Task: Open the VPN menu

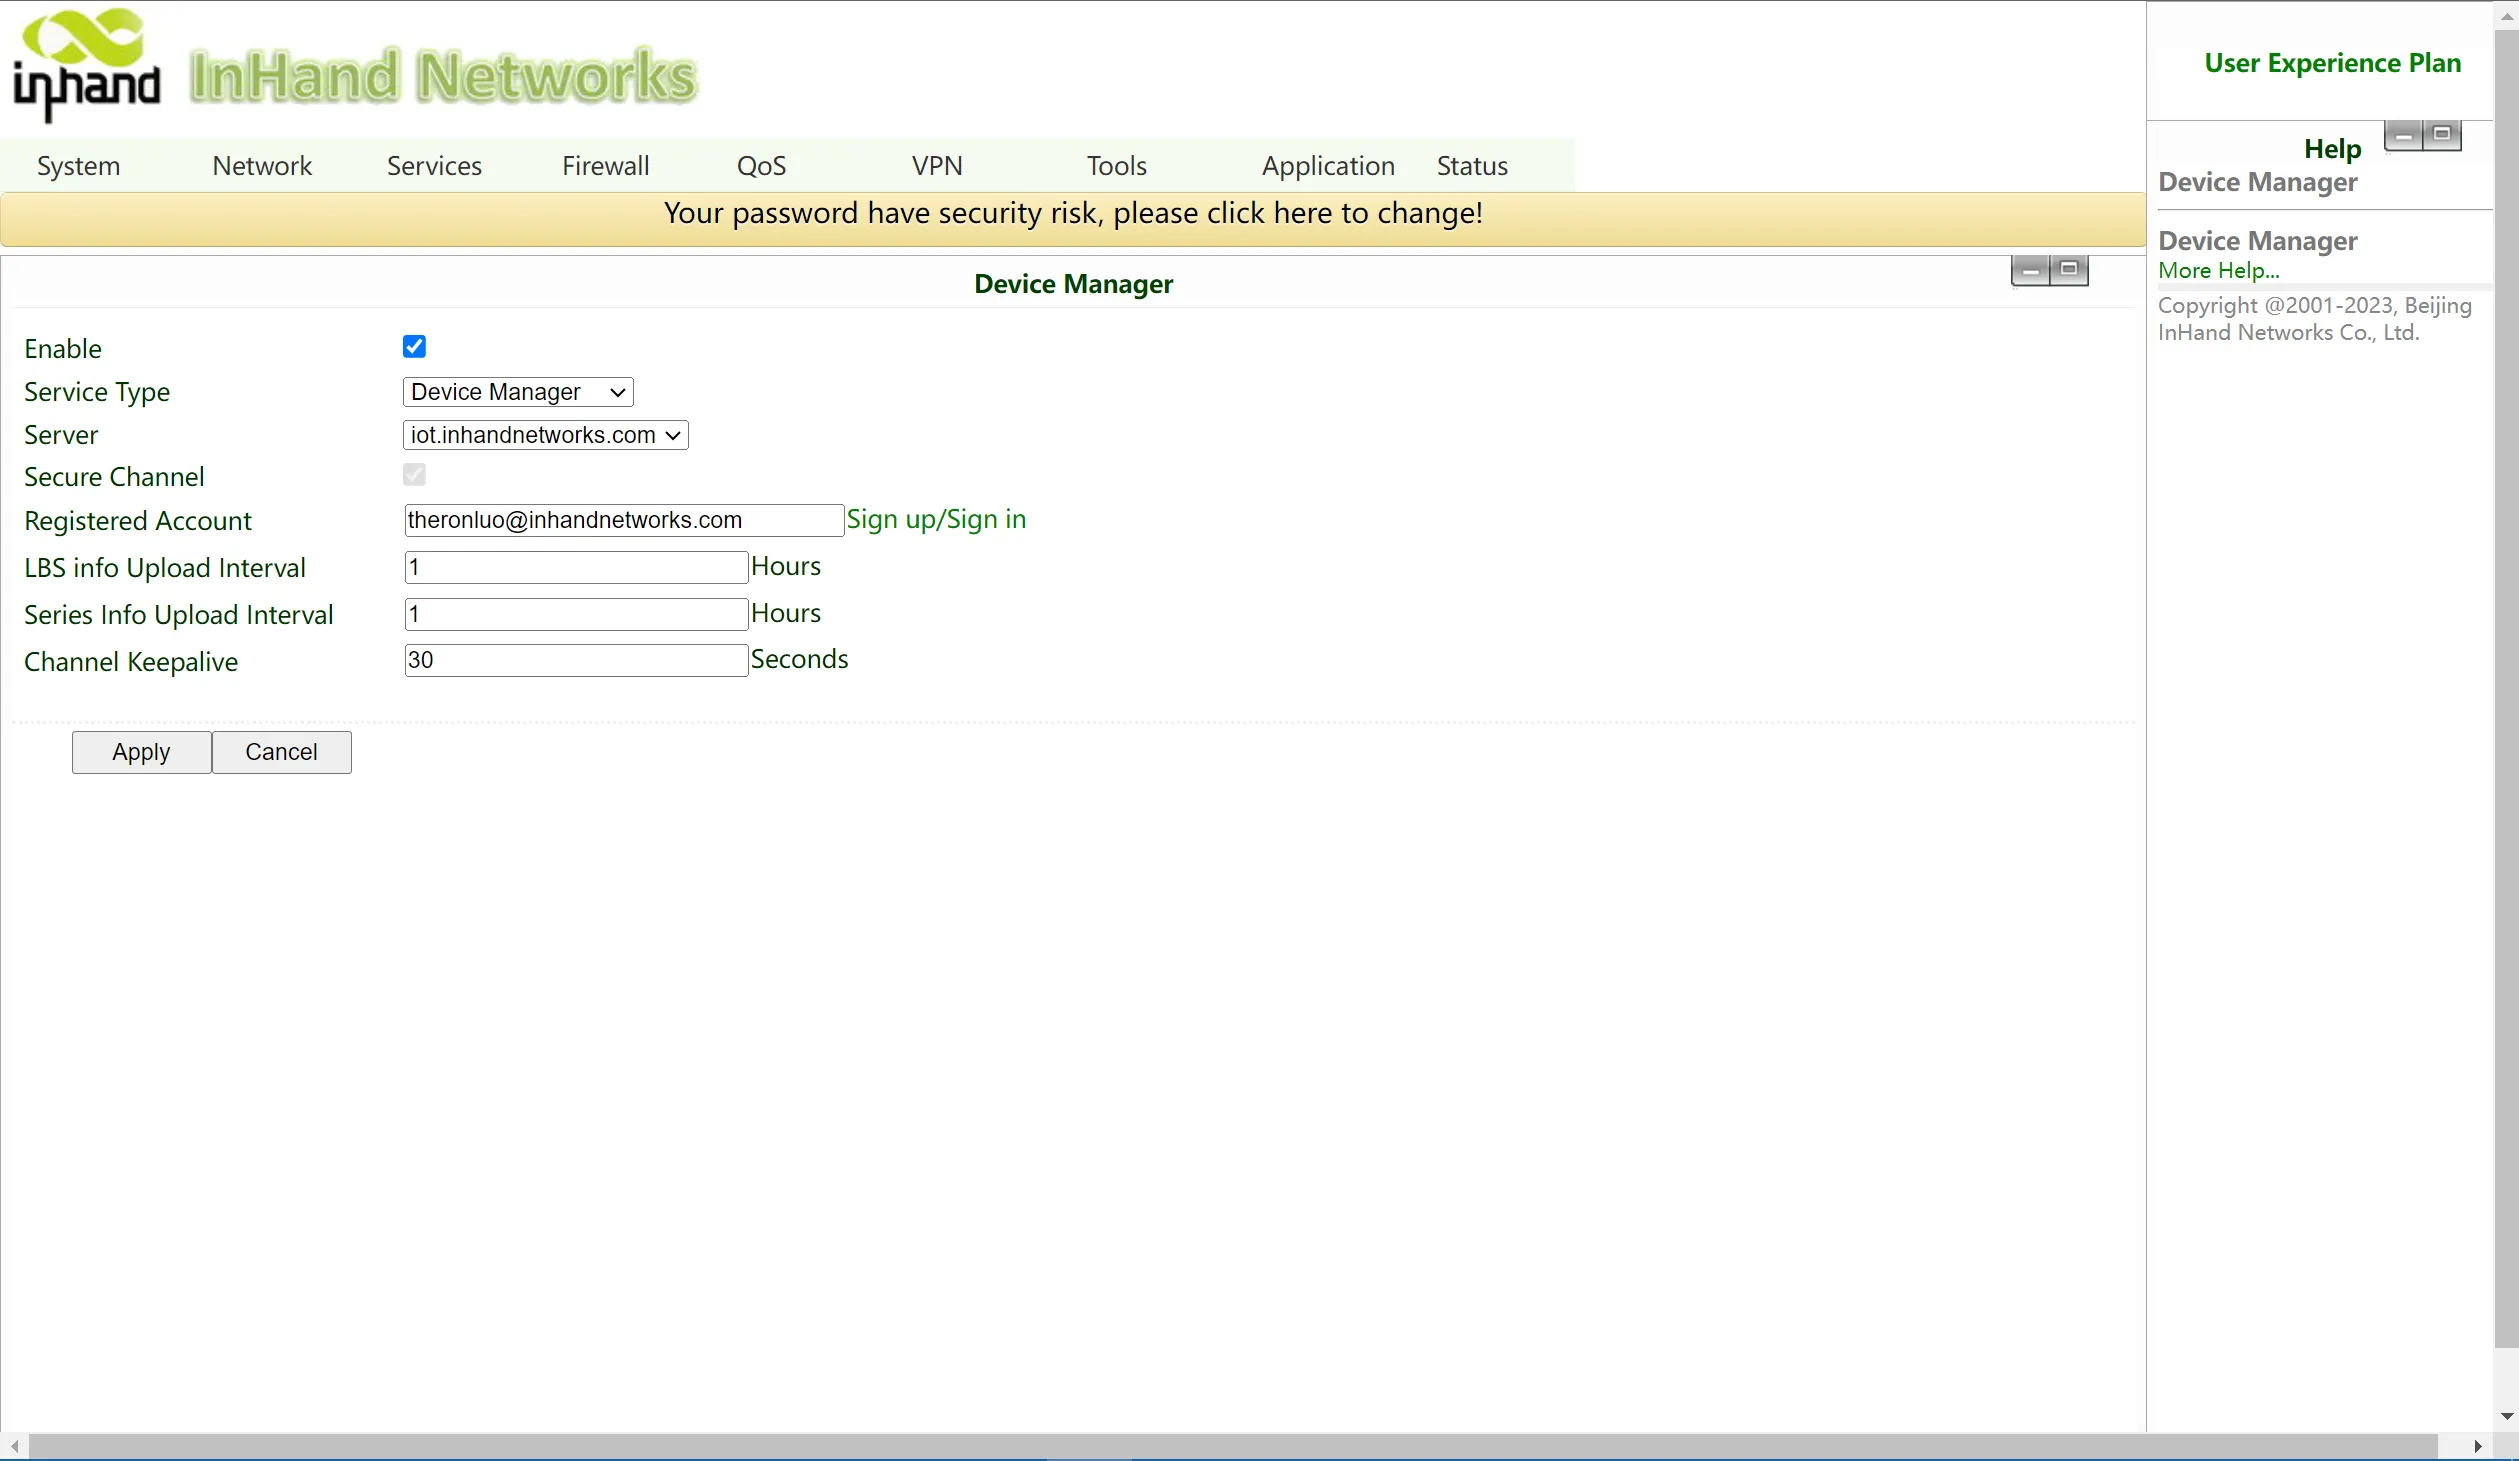Action: click(937, 166)
